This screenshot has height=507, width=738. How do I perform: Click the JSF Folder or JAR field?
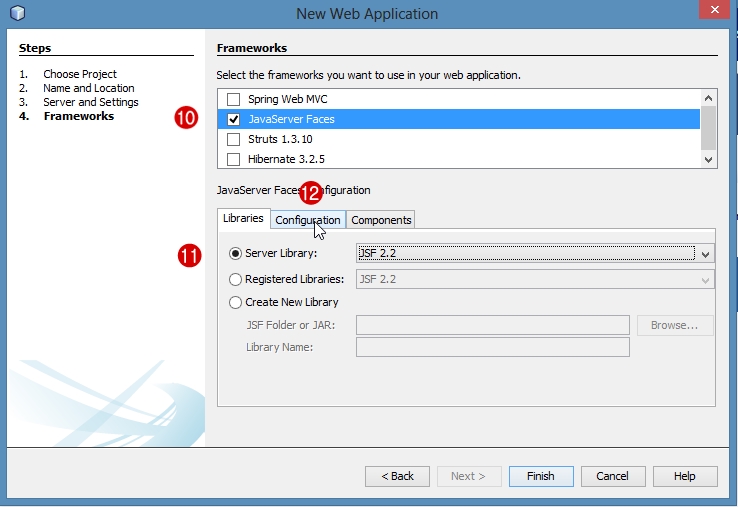point(493,325)
